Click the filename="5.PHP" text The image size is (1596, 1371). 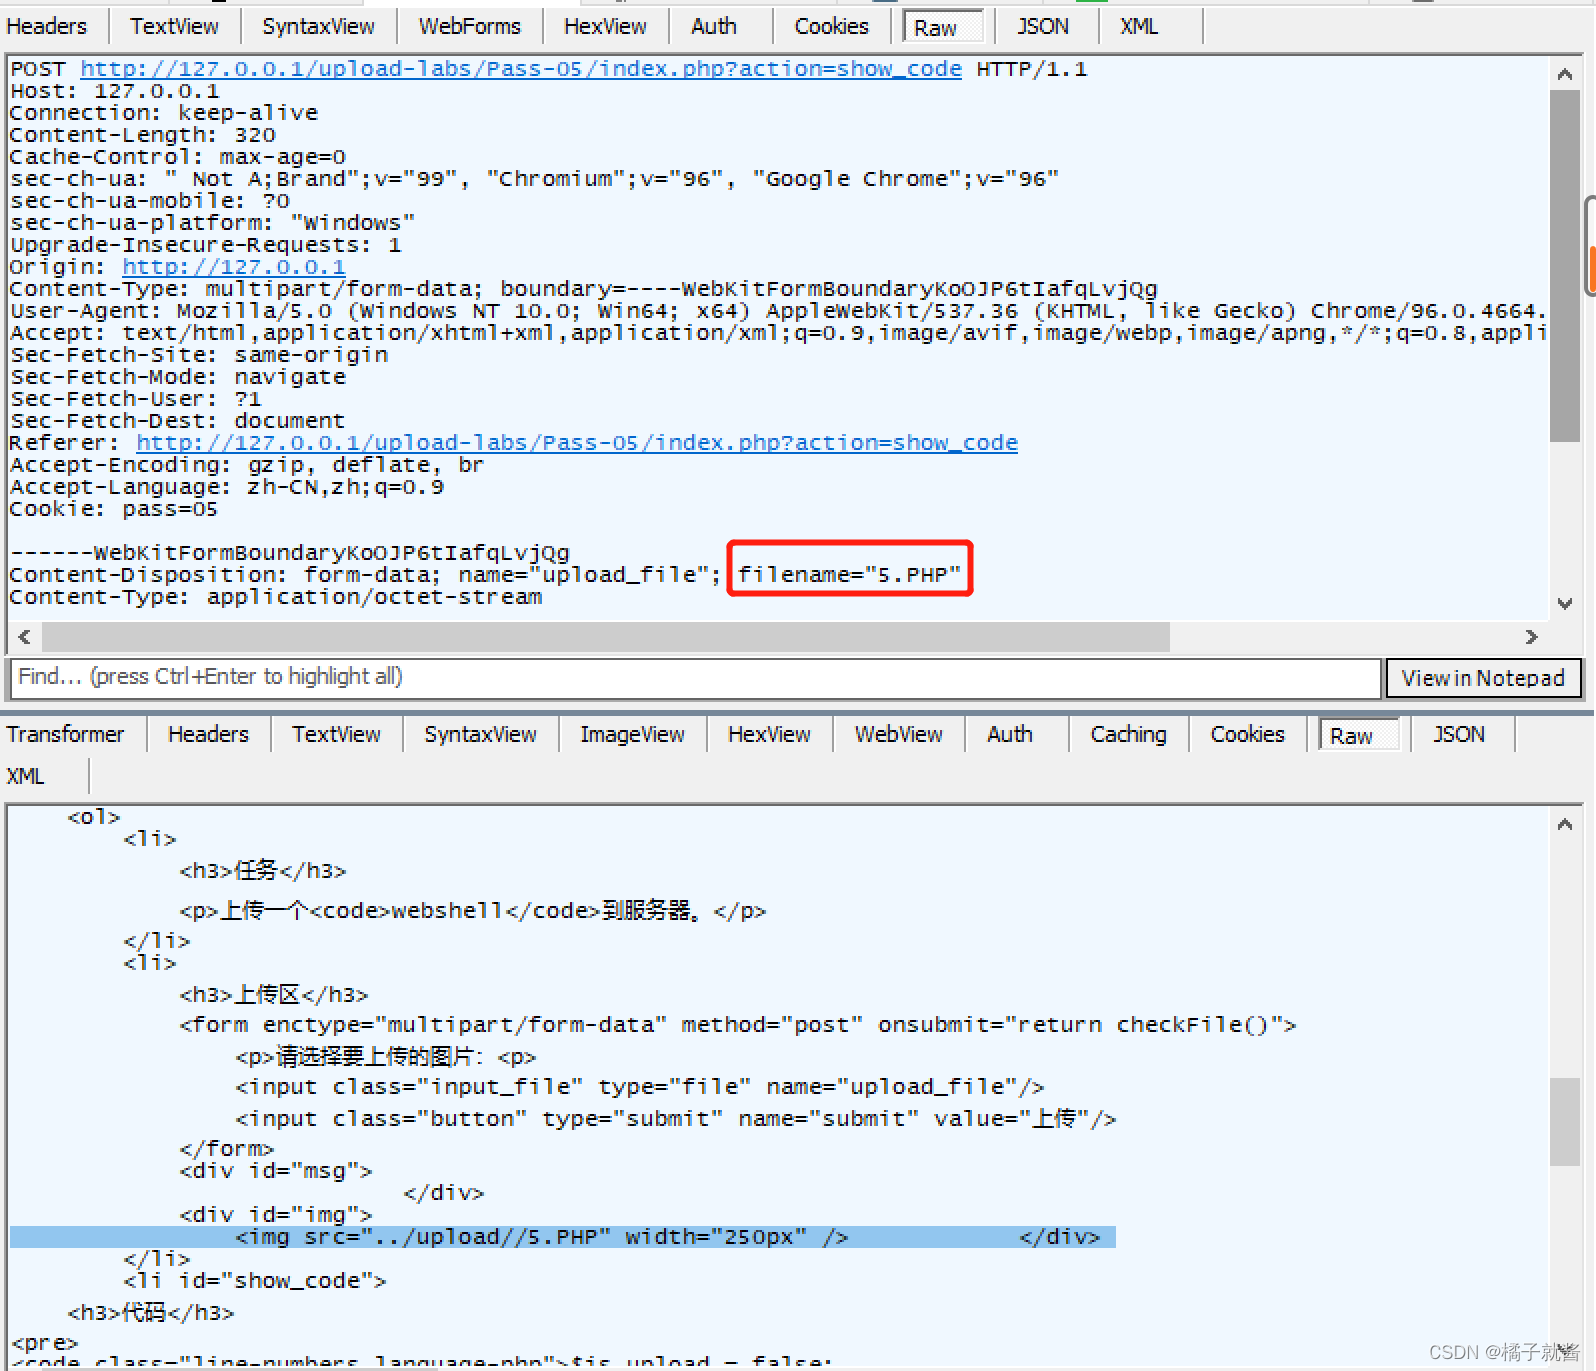pos(849,575)
